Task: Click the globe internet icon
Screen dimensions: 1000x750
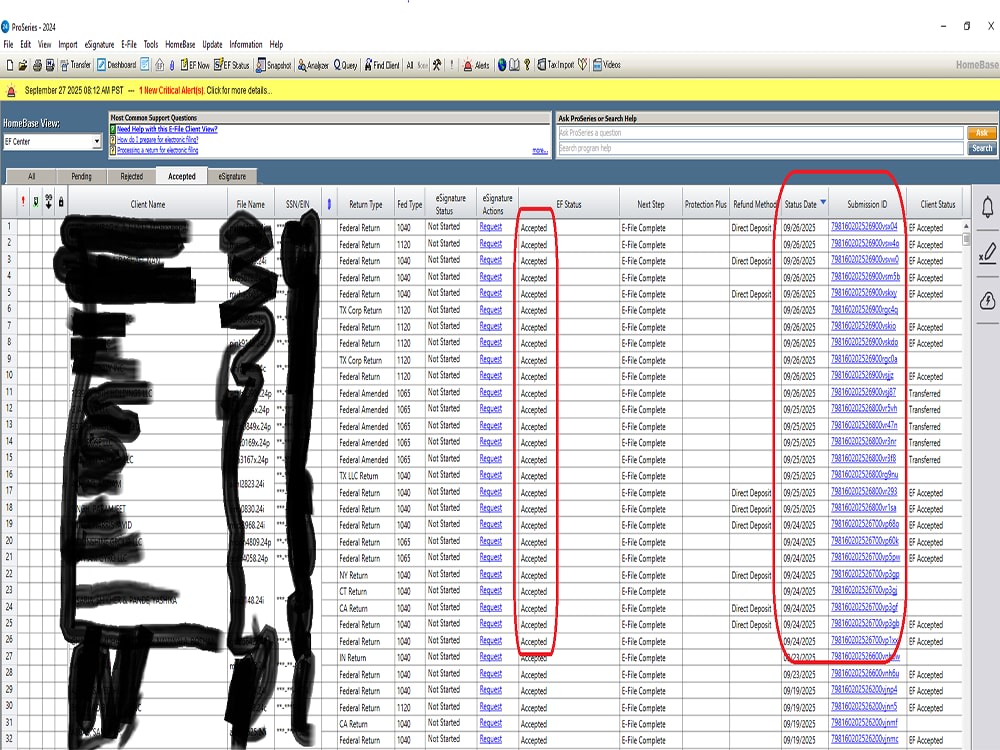Action: pos(502,65)
